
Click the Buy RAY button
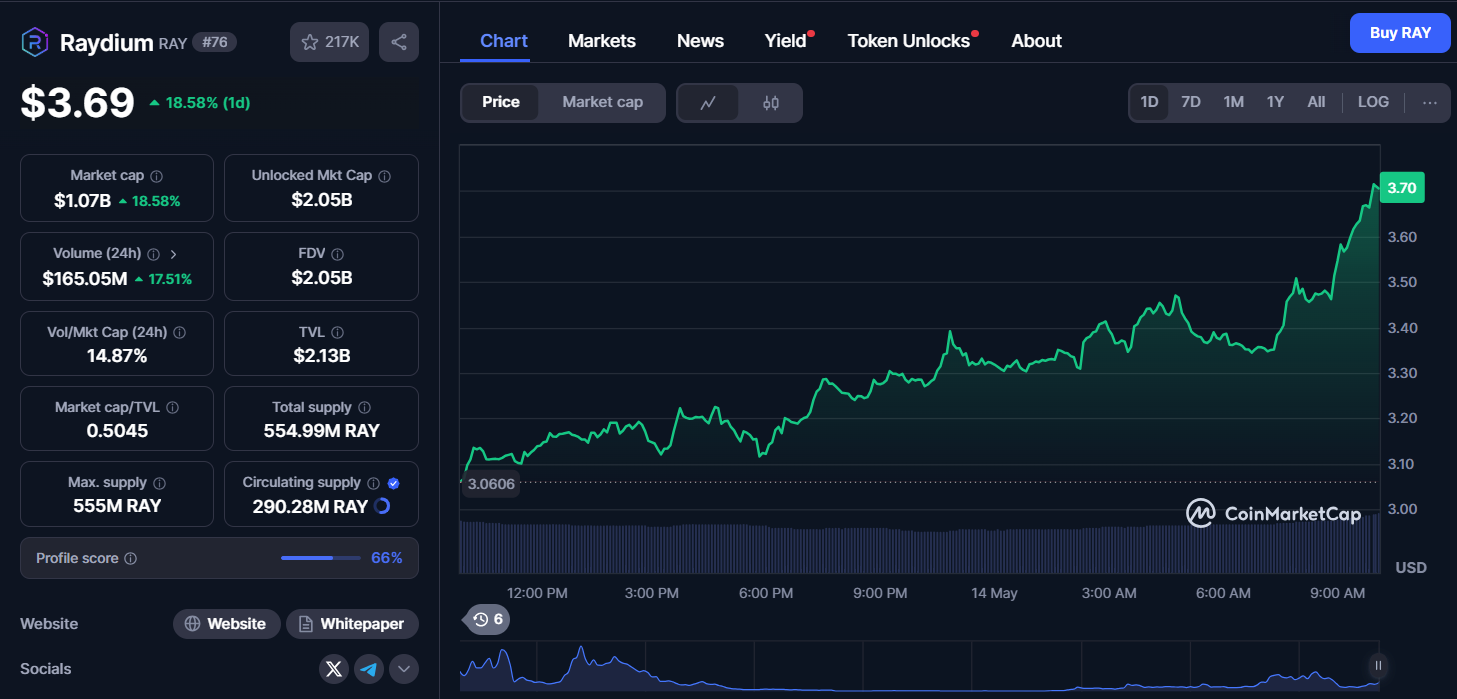click(1399, 33)
